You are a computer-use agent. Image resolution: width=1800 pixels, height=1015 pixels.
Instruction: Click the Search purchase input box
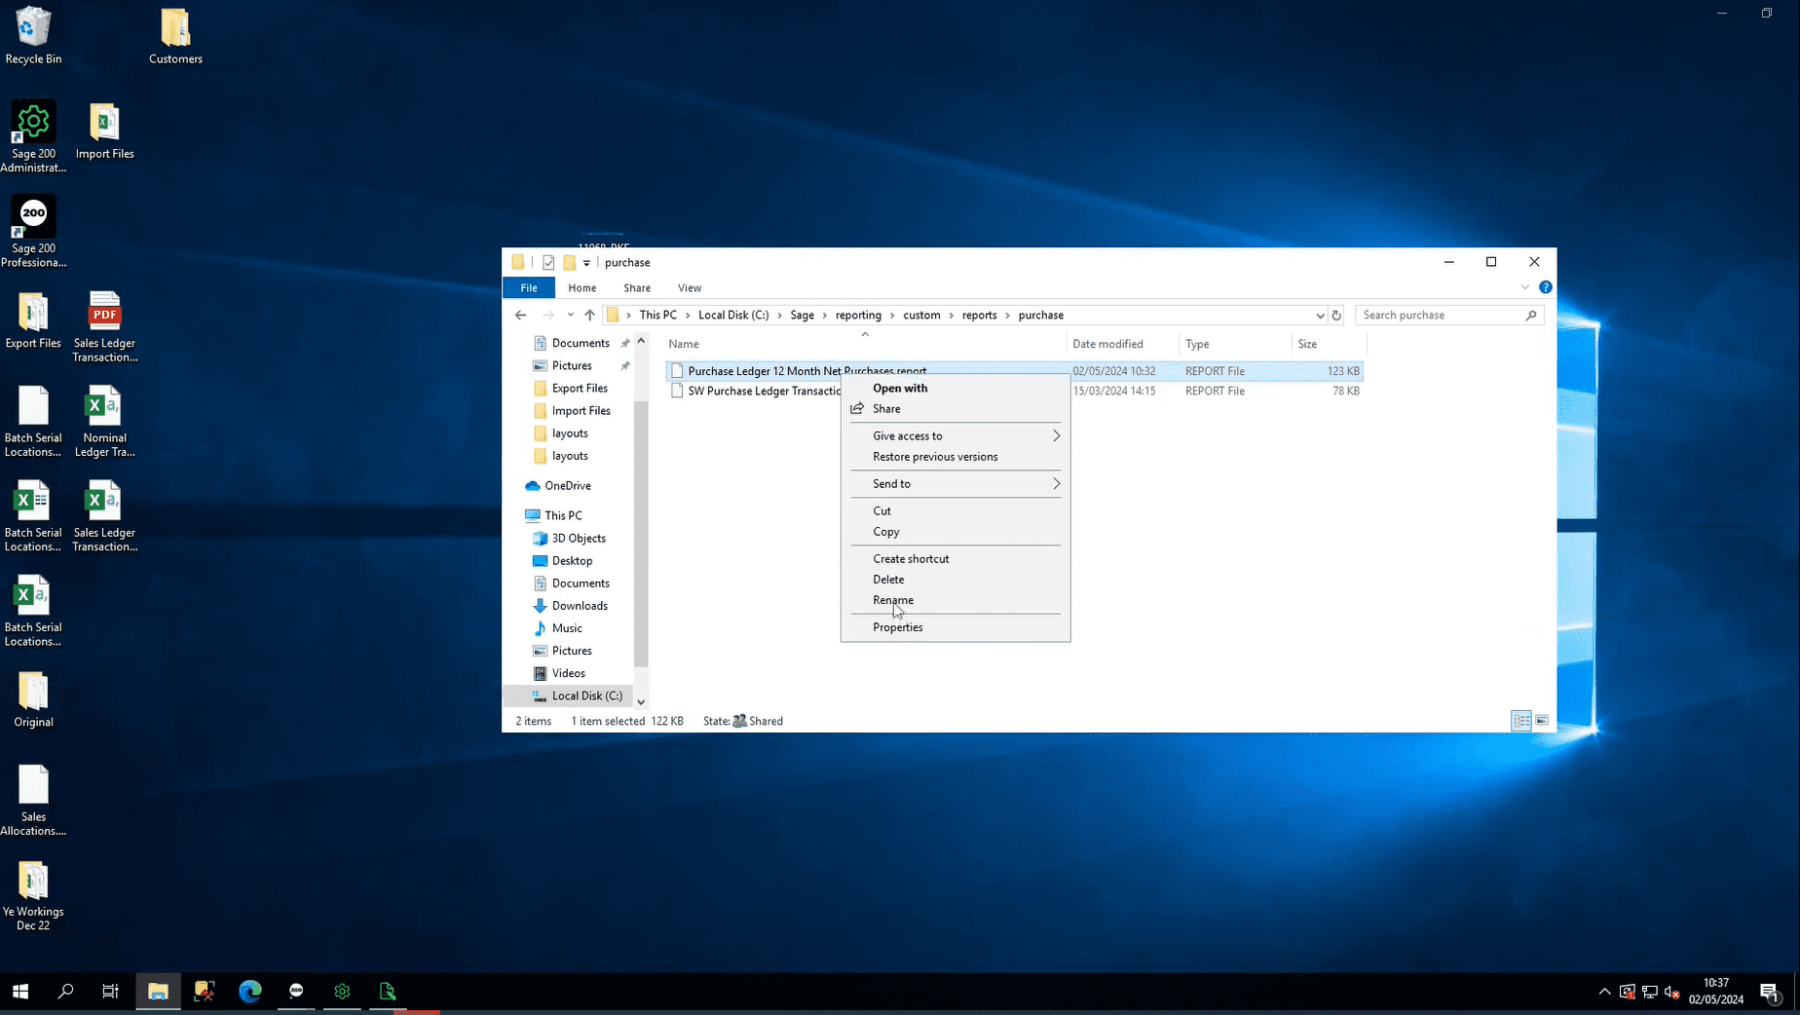coord(1440,315)
